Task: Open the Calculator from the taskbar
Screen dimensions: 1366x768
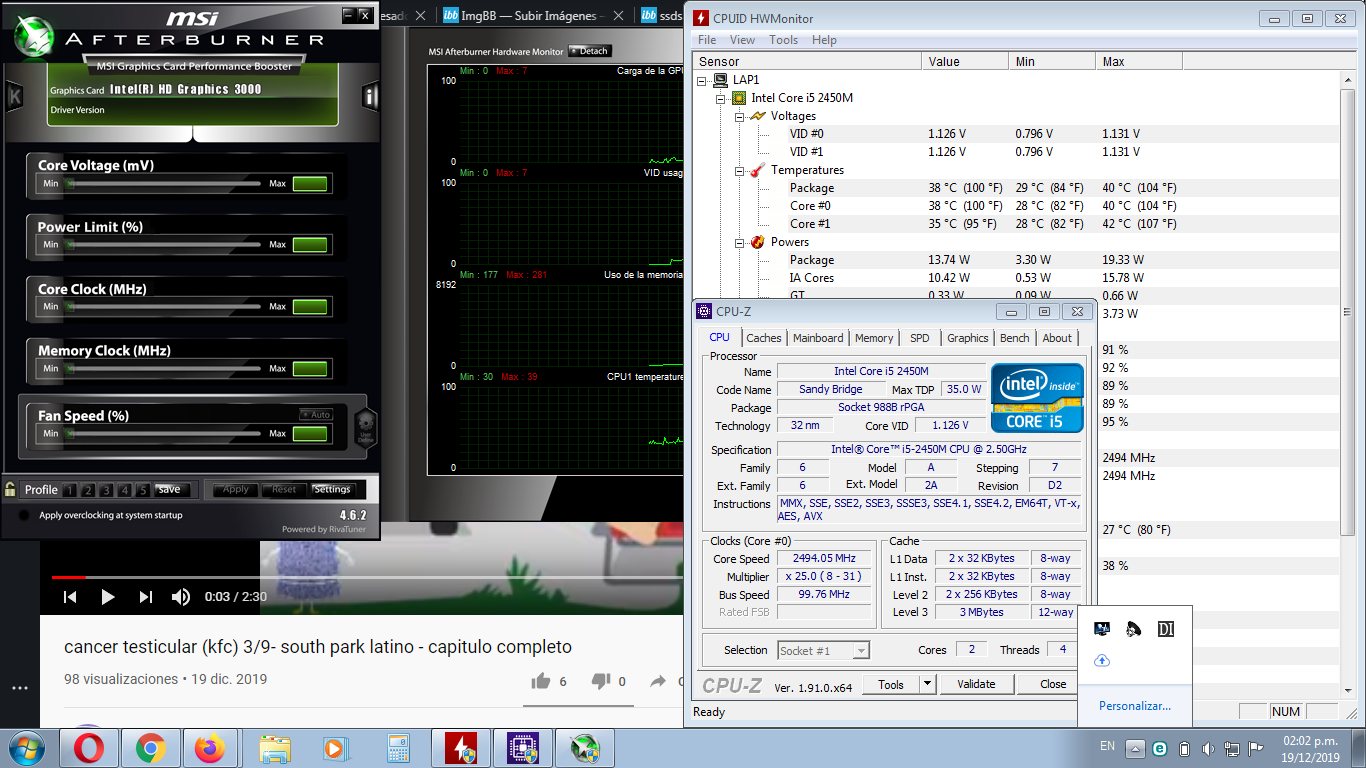Action: pos(397,748)
